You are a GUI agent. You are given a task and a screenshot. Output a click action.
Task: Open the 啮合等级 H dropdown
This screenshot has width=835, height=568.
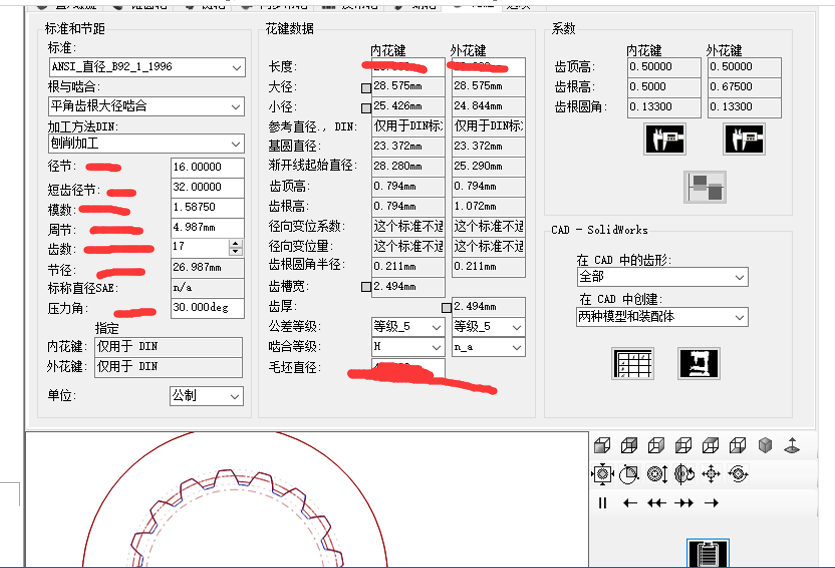click(x=408, y=347)
